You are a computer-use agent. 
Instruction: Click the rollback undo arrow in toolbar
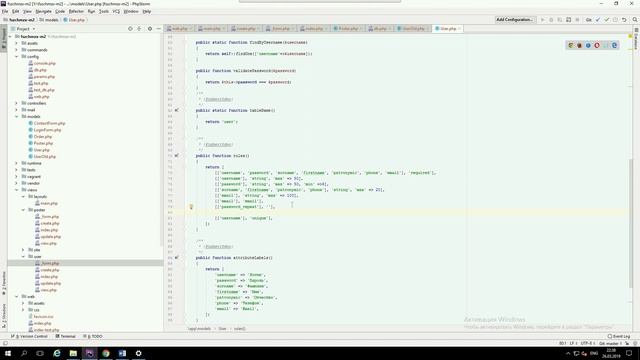pos(624,20)
